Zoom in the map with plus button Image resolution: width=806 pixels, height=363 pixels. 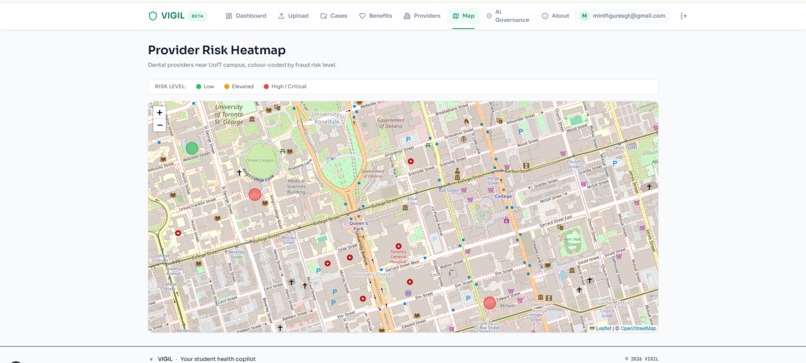click(160, 113)
